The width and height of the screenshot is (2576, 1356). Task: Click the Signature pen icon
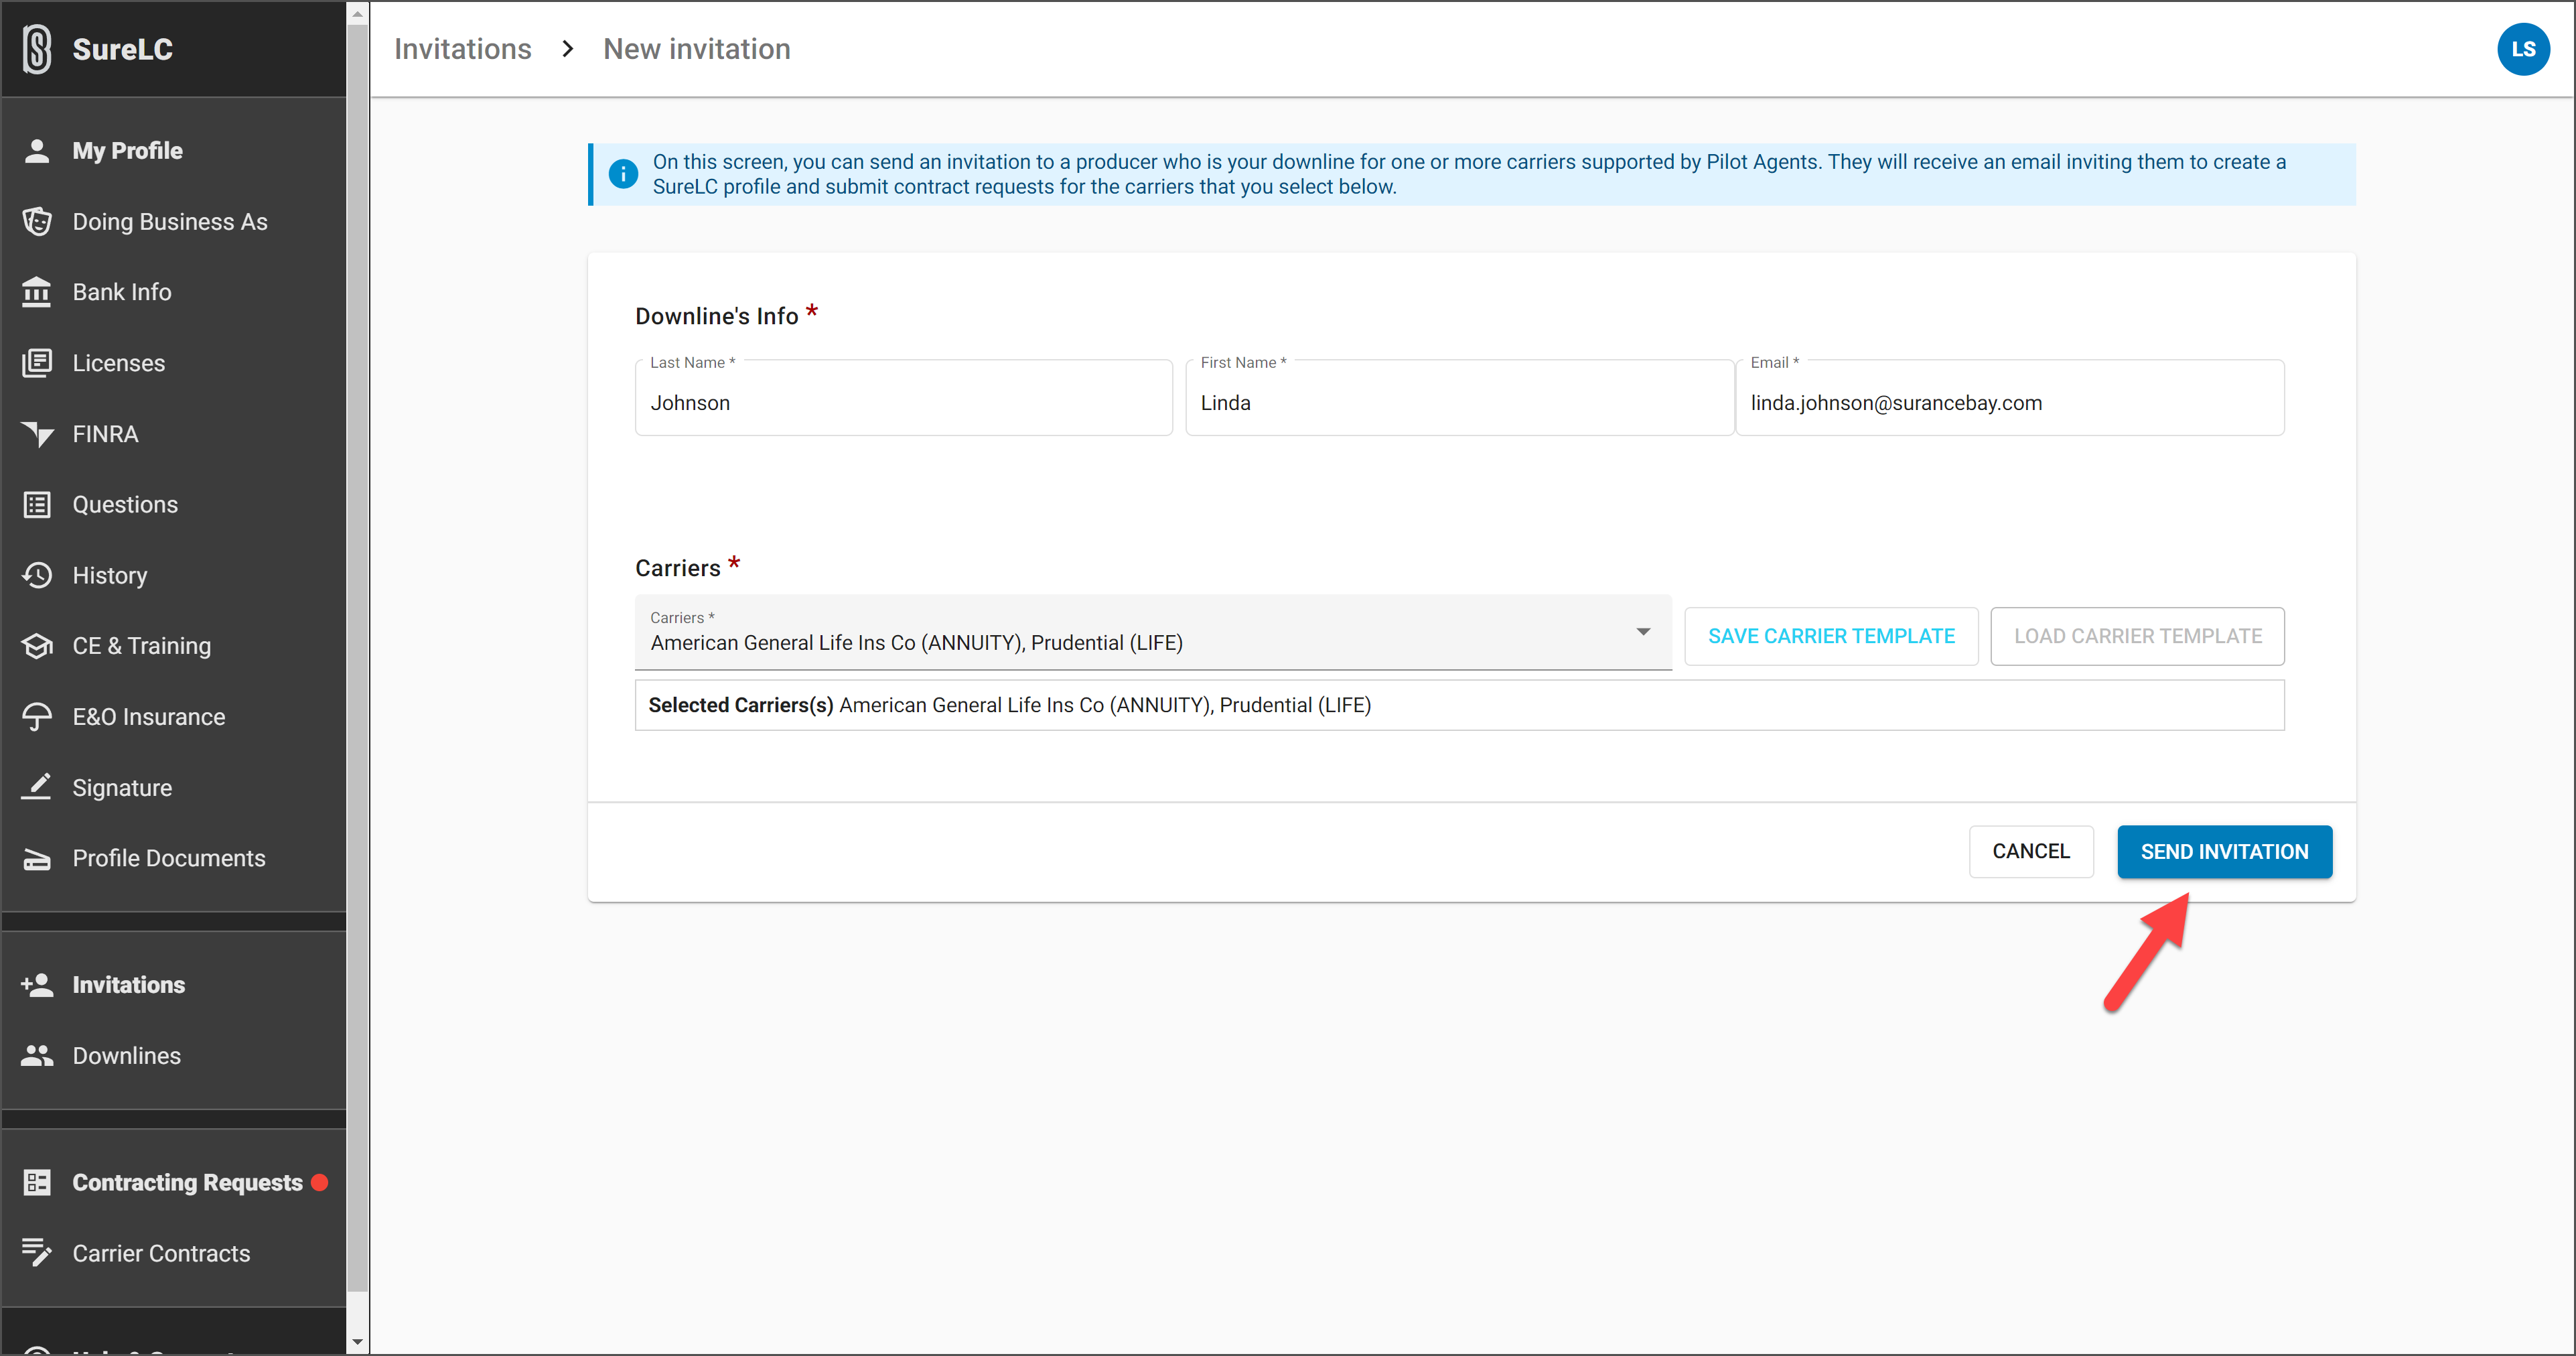pos(37,787)
